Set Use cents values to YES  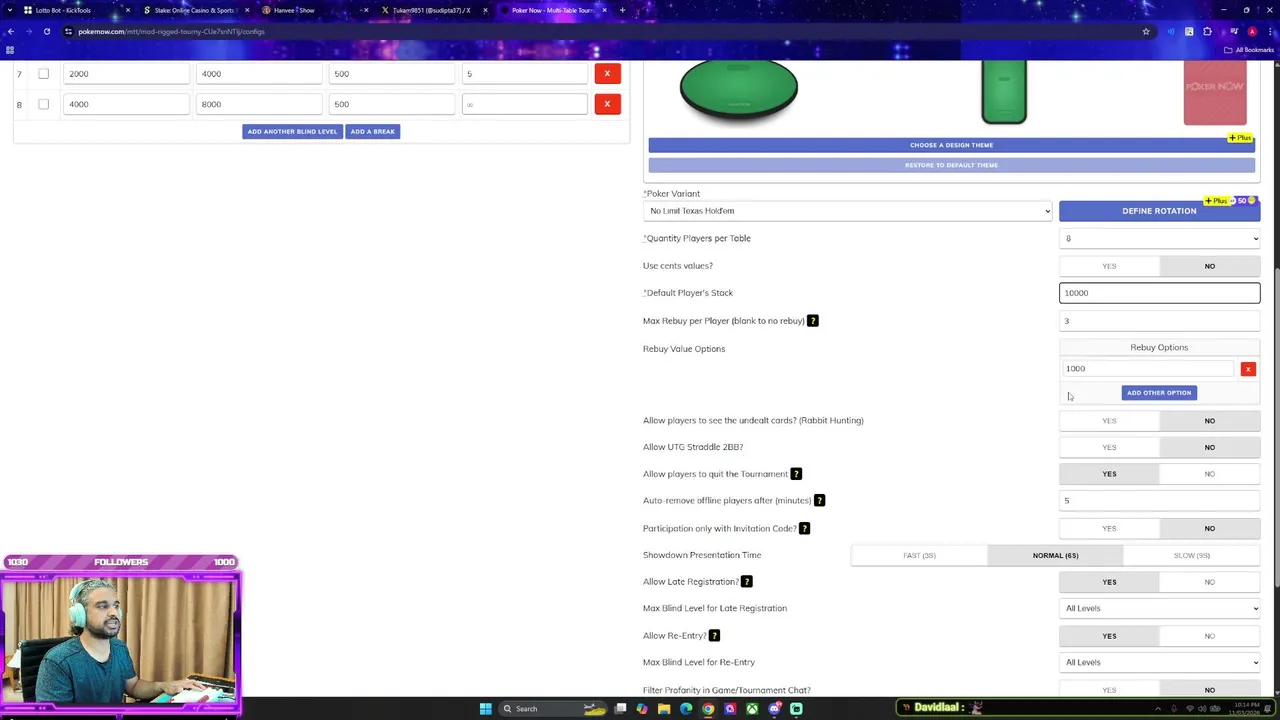pyautogui.click(x=1109, y=266)
